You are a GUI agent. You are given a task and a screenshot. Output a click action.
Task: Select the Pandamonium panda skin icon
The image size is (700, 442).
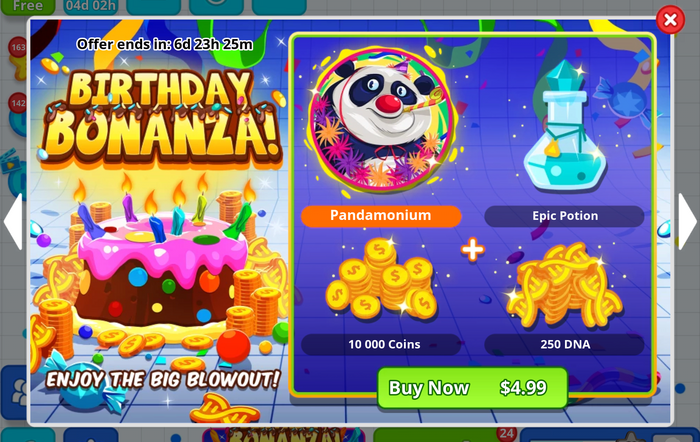pyautogui.click(x=381, y=121)
